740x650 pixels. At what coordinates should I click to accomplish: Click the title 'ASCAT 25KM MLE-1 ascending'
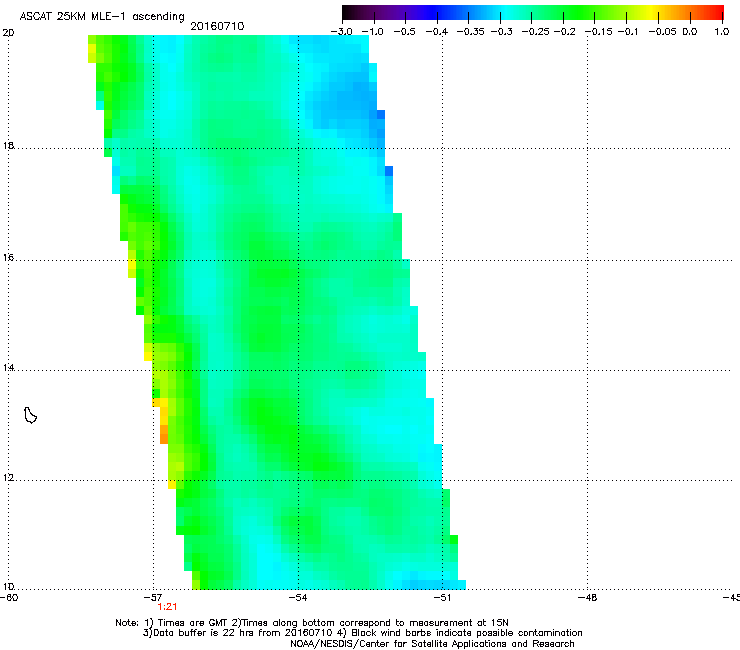[x=102, y=17]
